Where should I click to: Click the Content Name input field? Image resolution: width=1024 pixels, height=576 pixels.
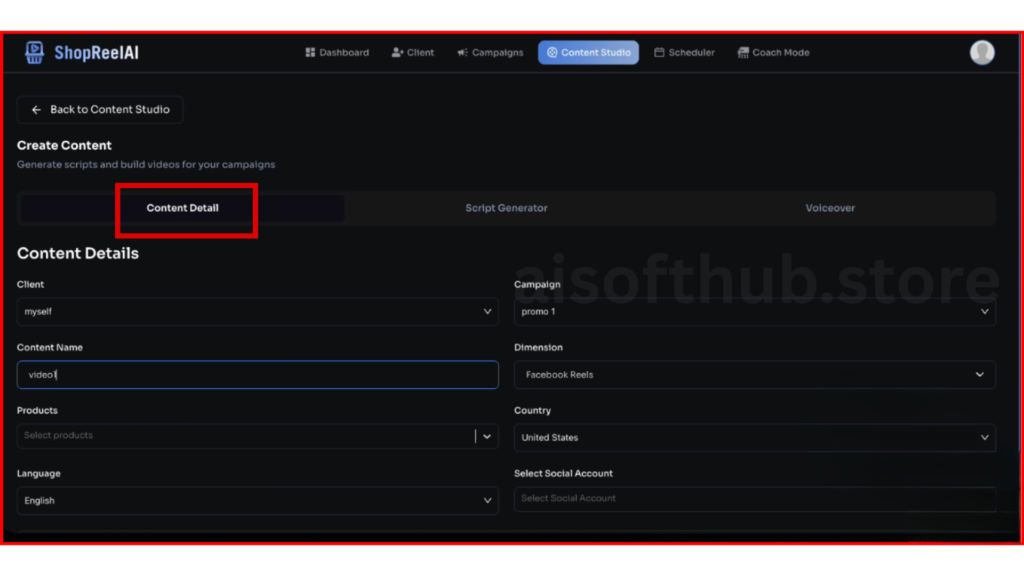(257, 375)
